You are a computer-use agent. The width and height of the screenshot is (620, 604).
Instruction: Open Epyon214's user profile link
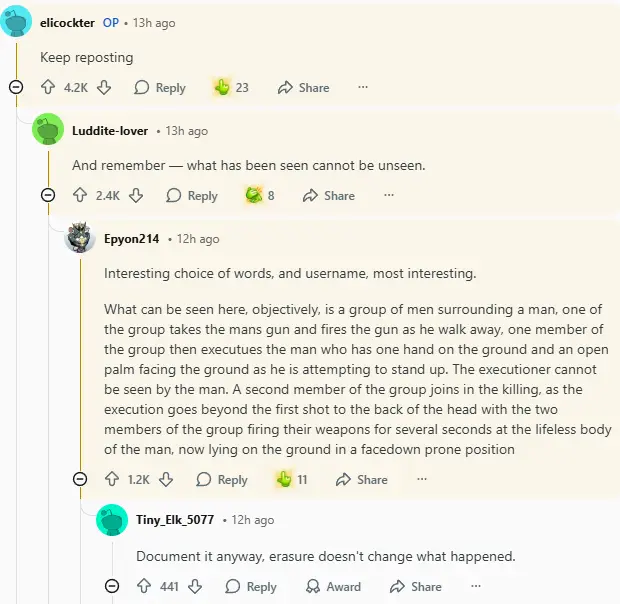coord(133,239)
